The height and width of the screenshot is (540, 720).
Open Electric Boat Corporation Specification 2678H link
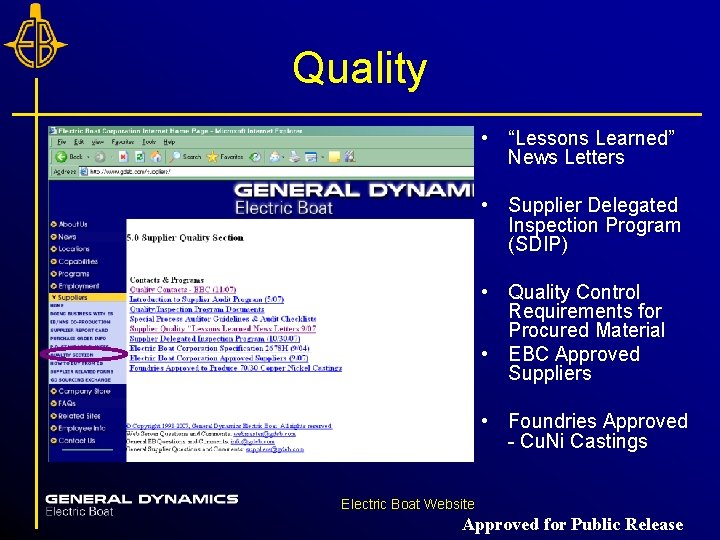coord(219,349)
